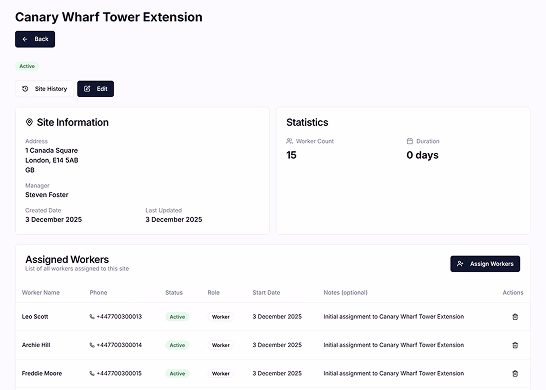The height and width of the screenshot is (390, 546).
Task: Remove Archie Hill from the site
Action: tap(515, 345)
